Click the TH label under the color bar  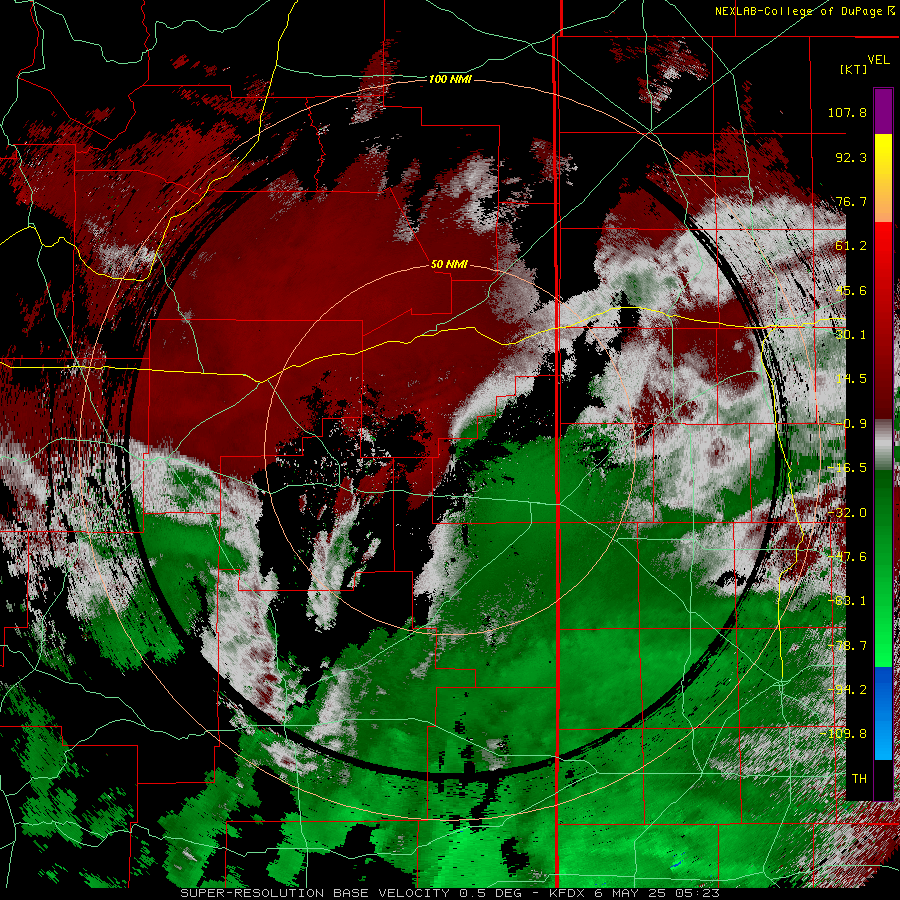pyautogui.click(x=859, y=779)
